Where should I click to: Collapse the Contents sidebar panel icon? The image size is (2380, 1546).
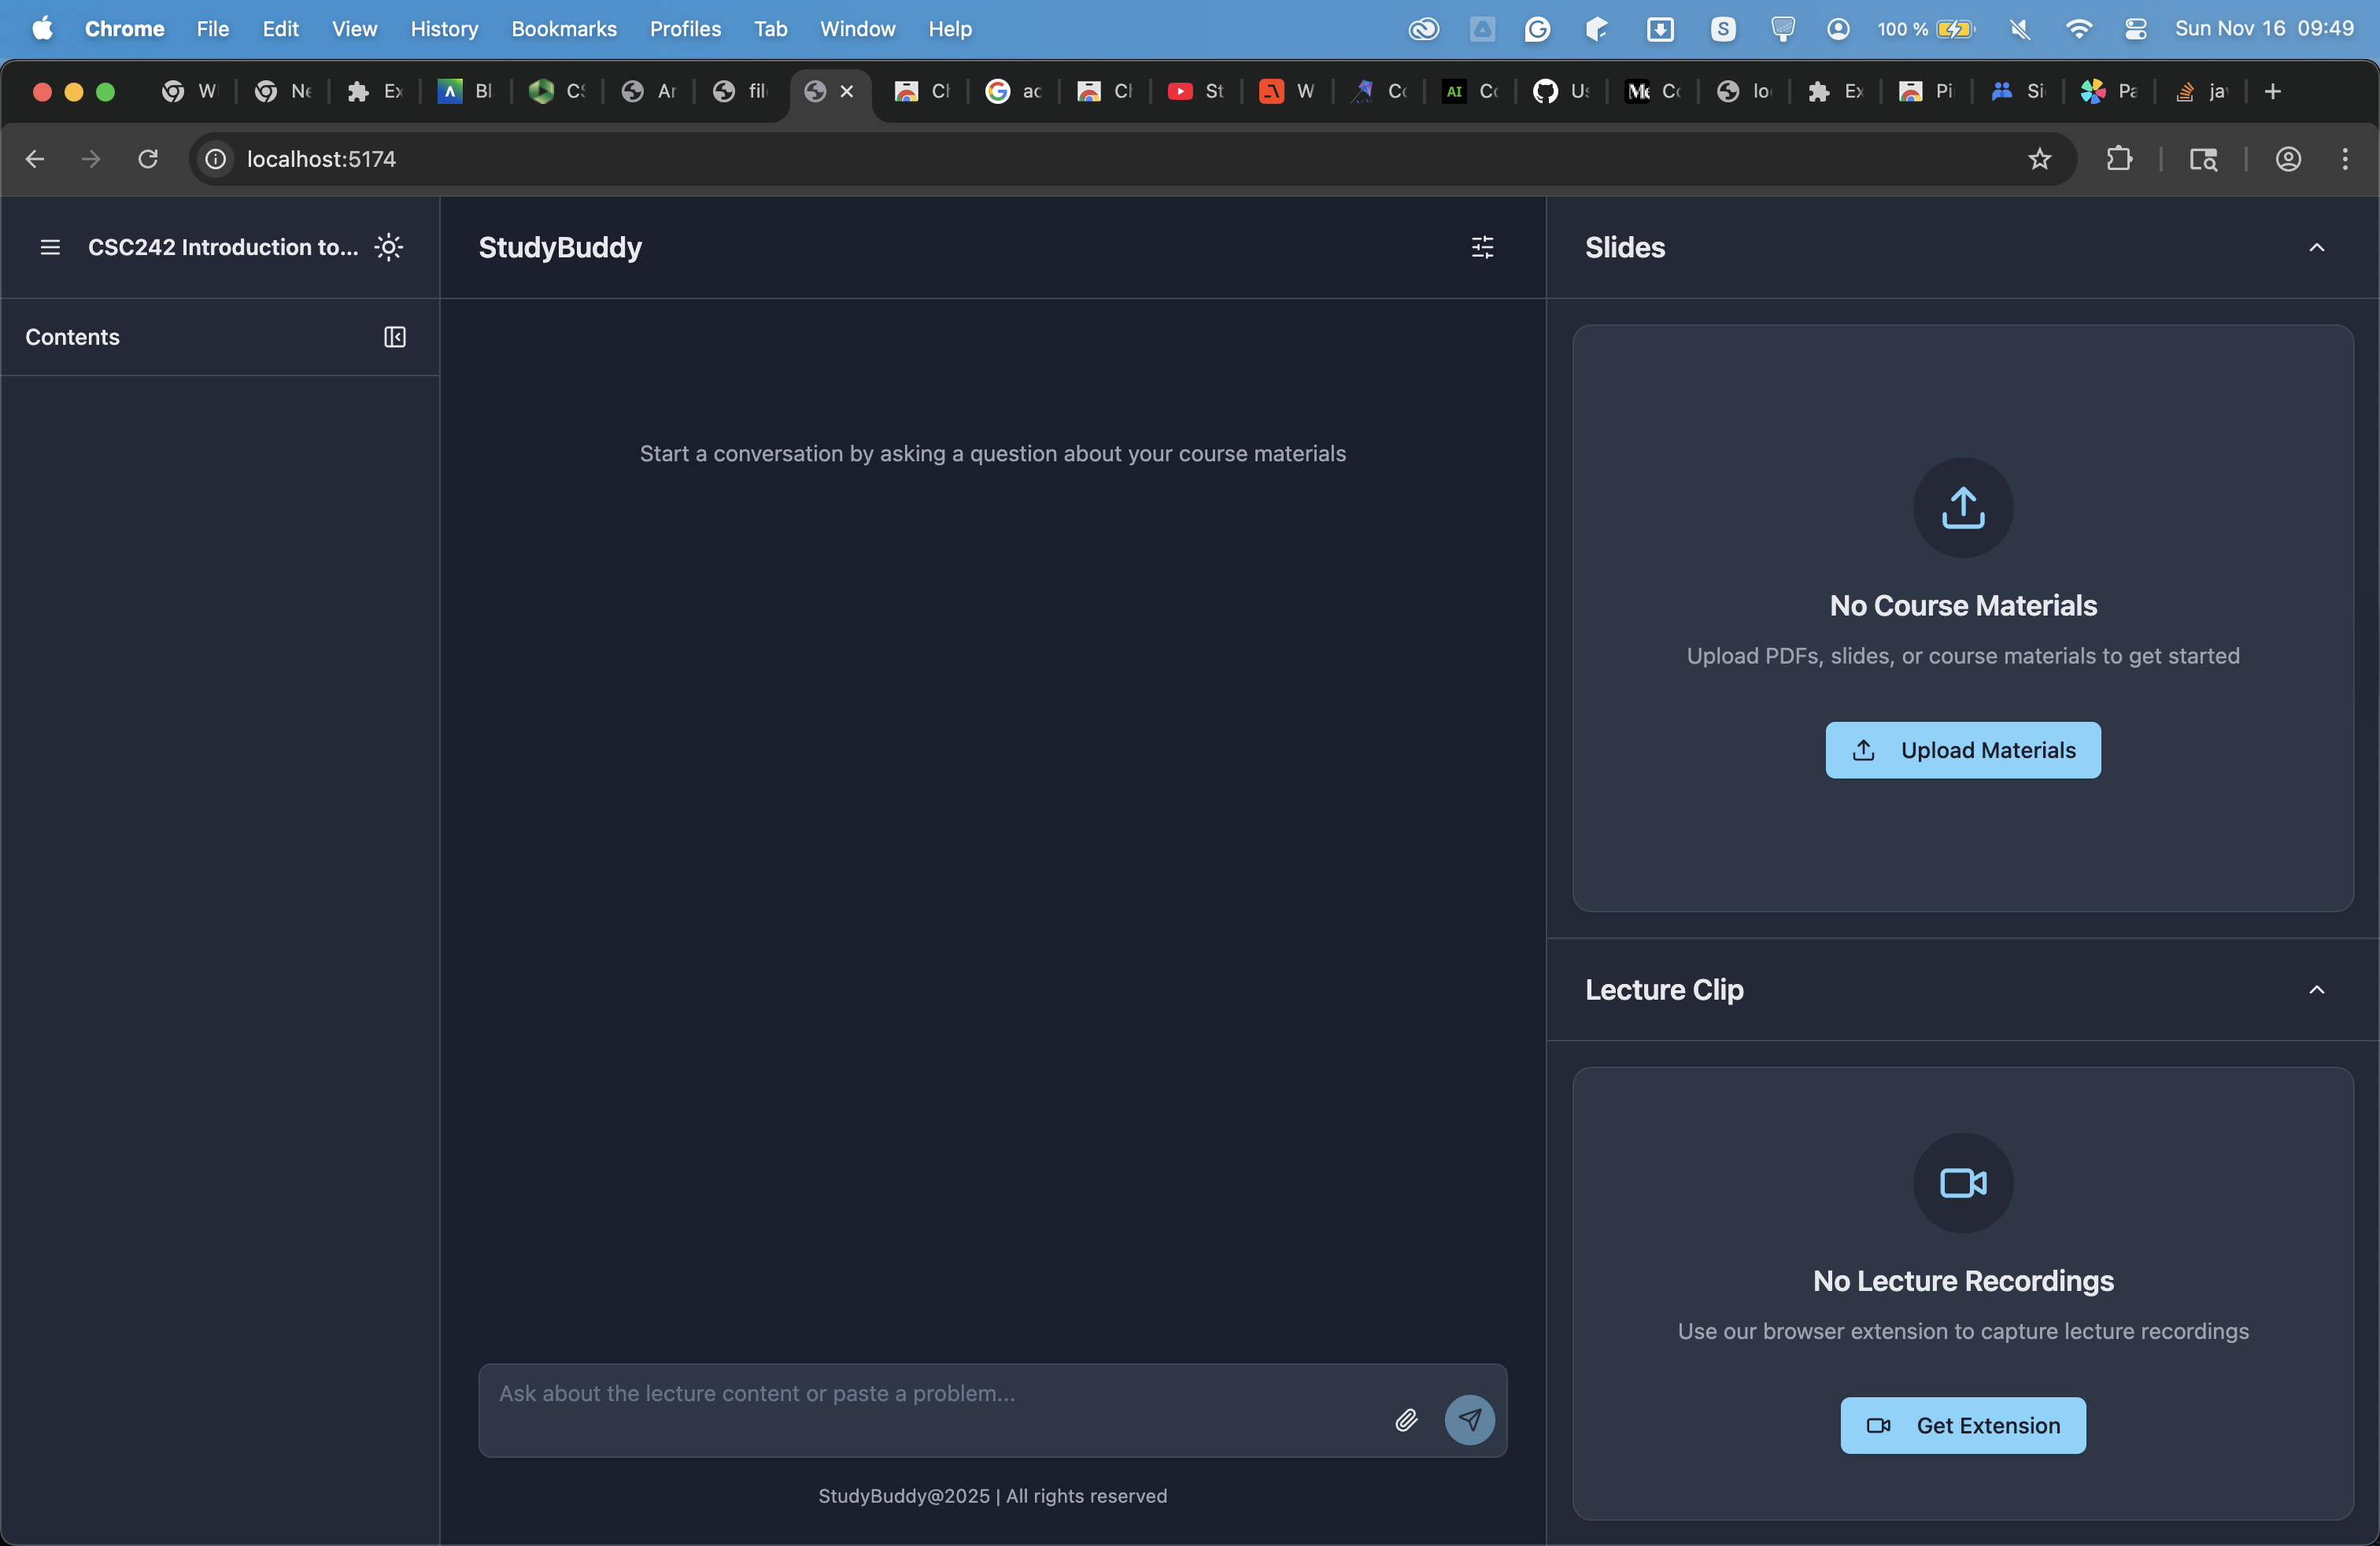pos(395,337)
